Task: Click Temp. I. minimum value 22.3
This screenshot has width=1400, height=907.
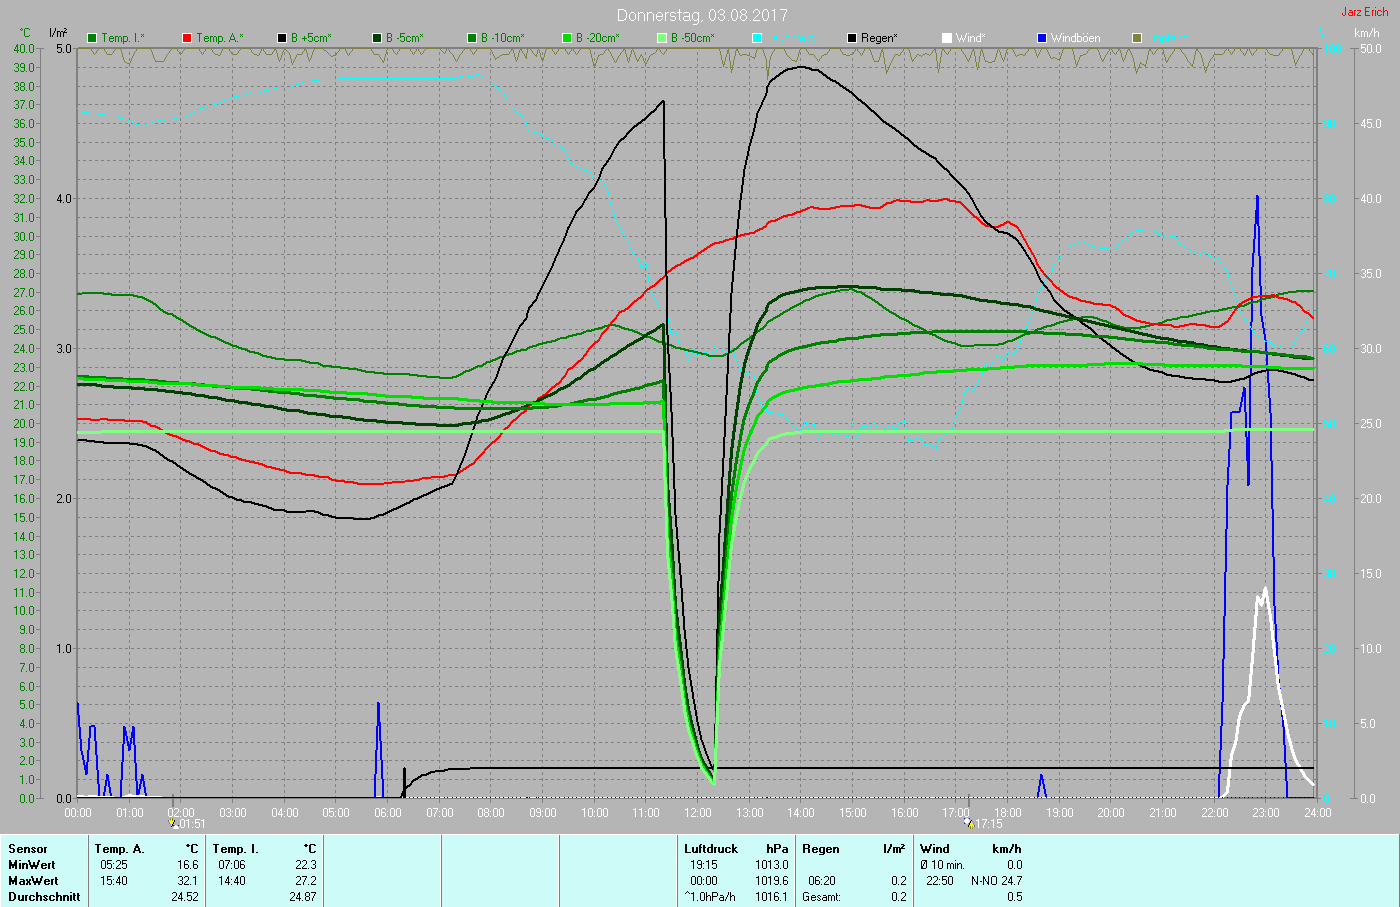Action: coord(306,865)
